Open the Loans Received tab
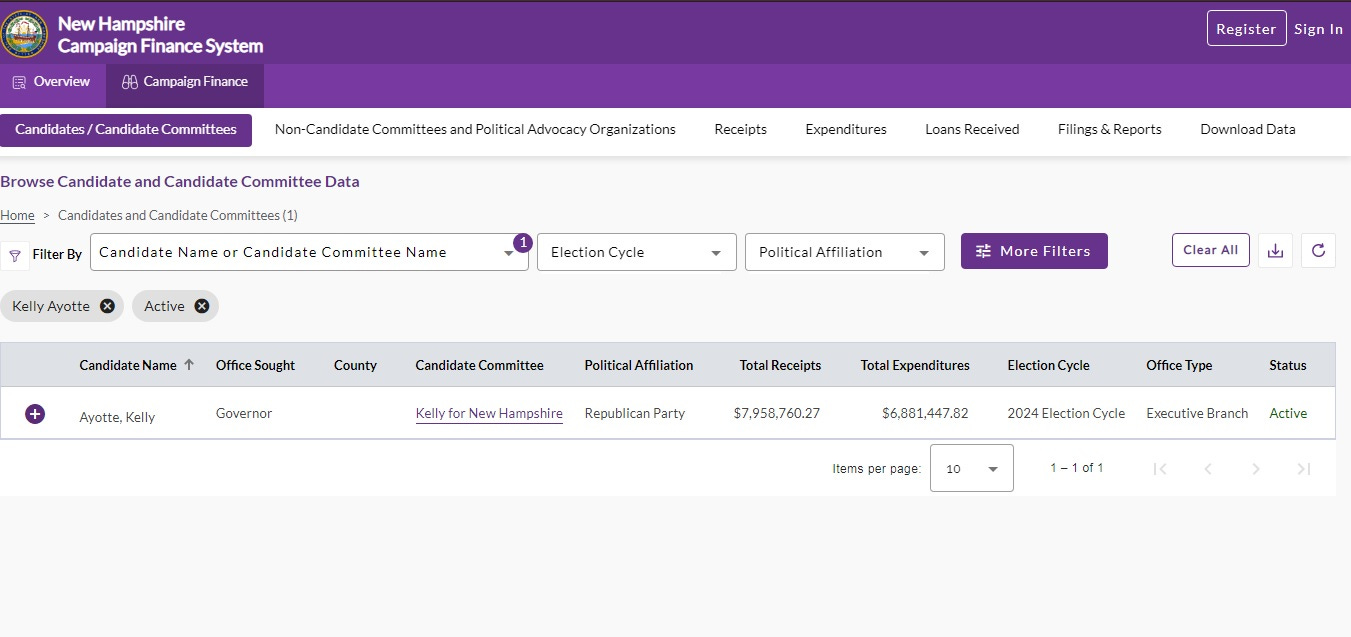1351x637 pixels. pyautogui.click(x=972, y=130)
